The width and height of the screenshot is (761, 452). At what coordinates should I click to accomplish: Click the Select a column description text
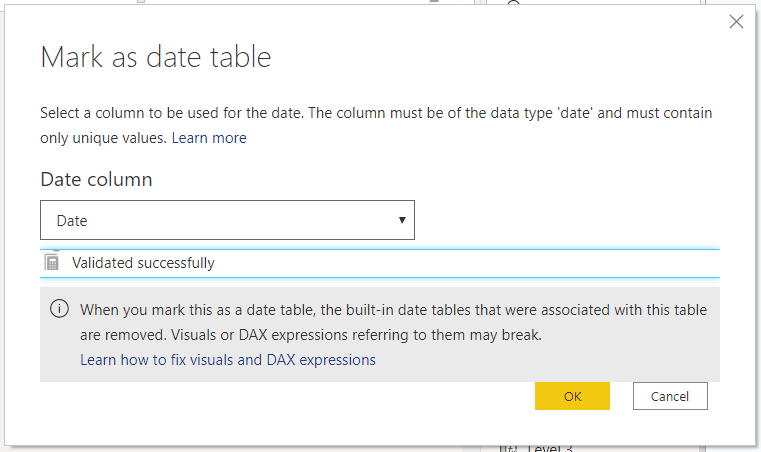(376, 113)
